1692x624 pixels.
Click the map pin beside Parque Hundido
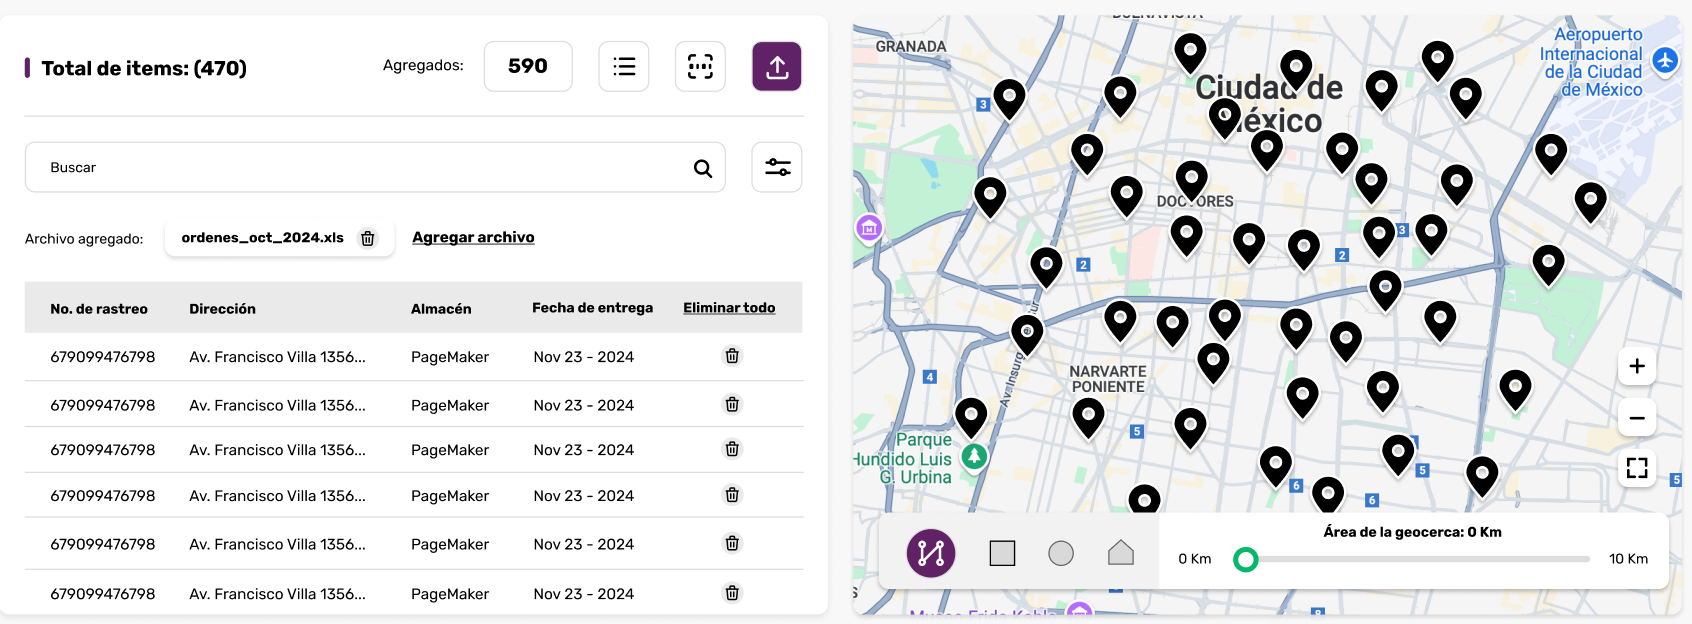click(x=971, y=417)
